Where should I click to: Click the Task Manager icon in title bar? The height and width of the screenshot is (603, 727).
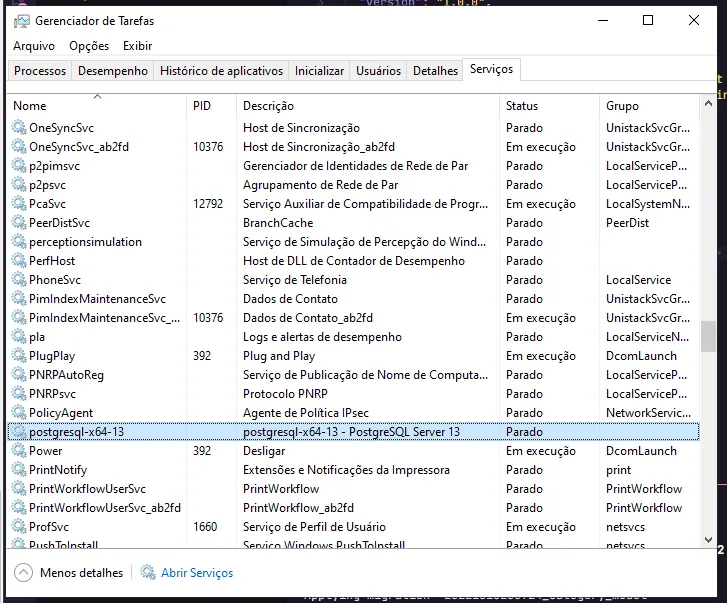coord(21,20)
